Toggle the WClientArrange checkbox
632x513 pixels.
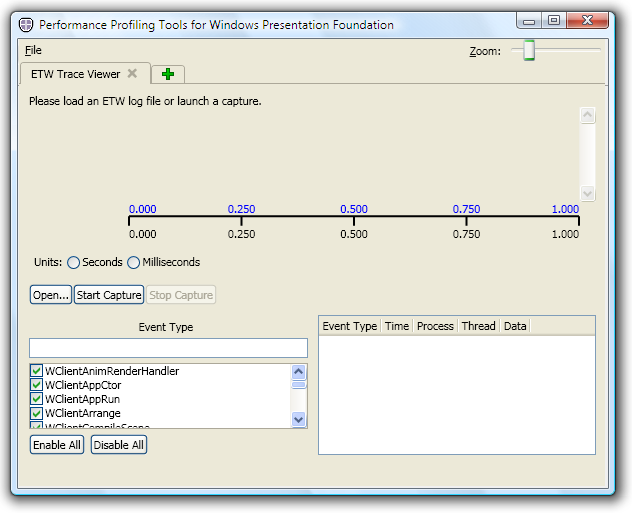(36, 413)
